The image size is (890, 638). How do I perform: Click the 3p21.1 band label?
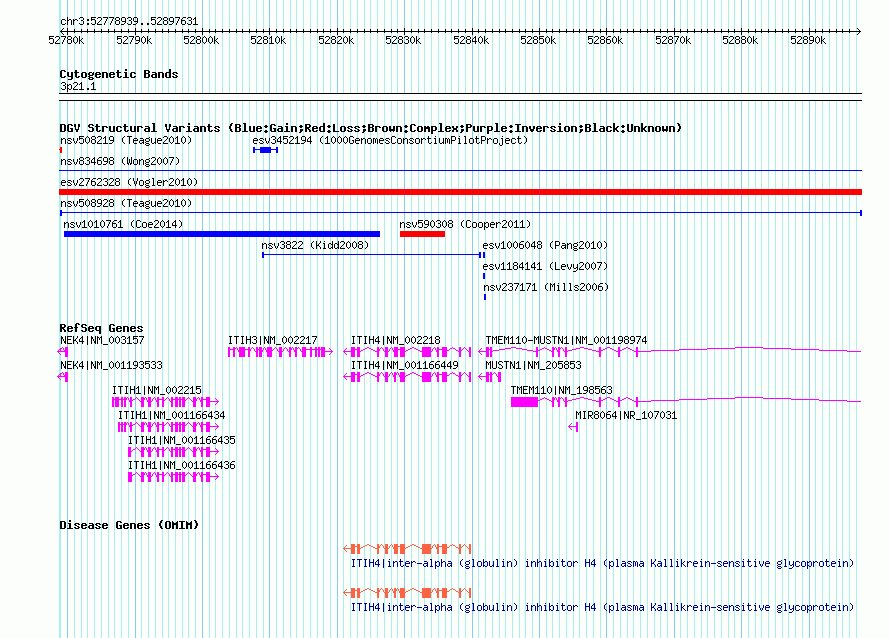point(78,86)
